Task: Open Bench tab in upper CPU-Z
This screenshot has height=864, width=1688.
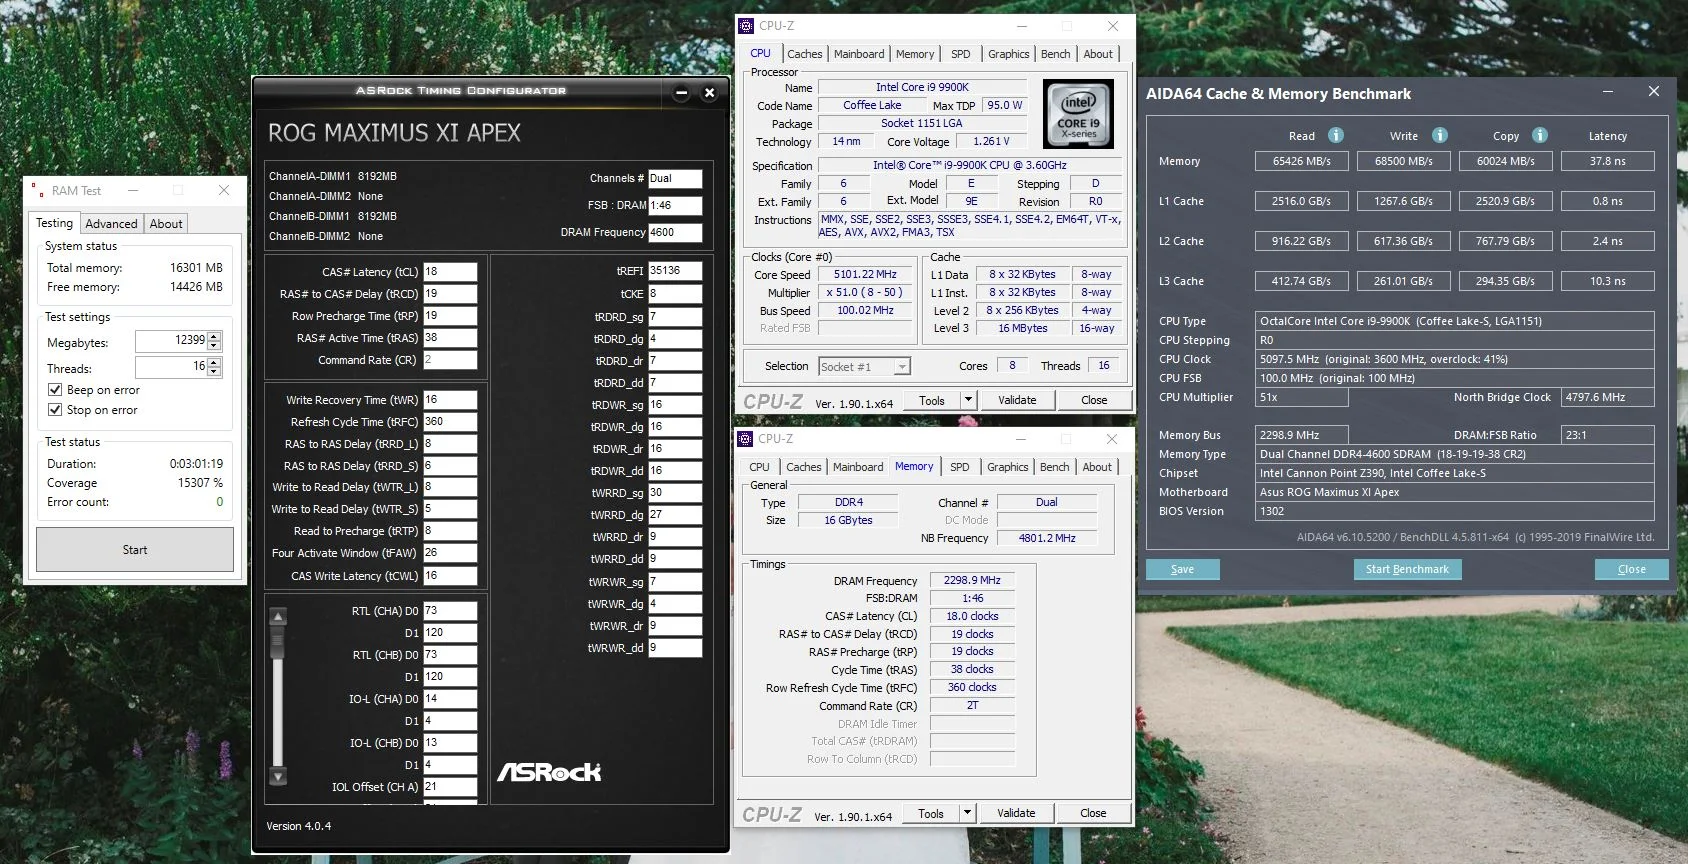Action: [x=1055, y=54]
